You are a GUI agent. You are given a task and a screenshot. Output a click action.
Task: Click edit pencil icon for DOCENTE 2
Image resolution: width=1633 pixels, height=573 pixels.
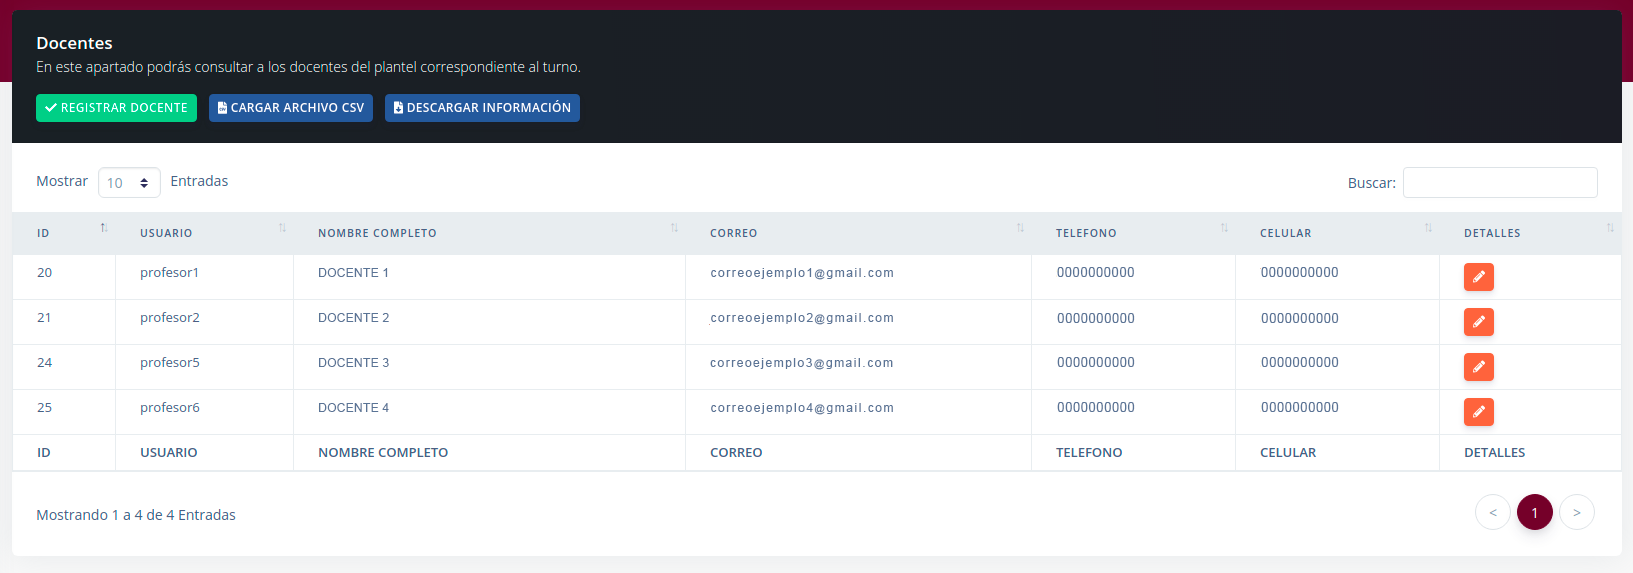pos(1478,322)
